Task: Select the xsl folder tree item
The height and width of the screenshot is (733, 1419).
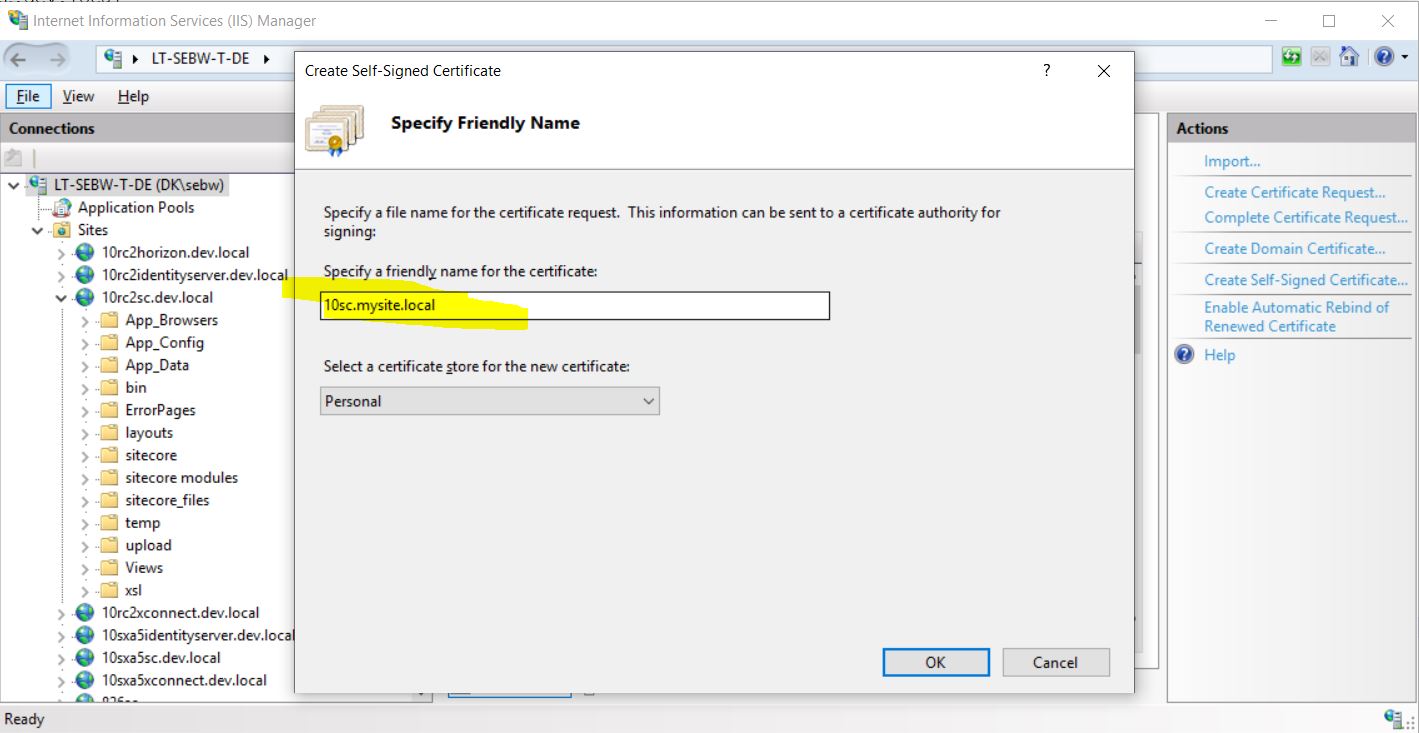Action: coord(133,590)
